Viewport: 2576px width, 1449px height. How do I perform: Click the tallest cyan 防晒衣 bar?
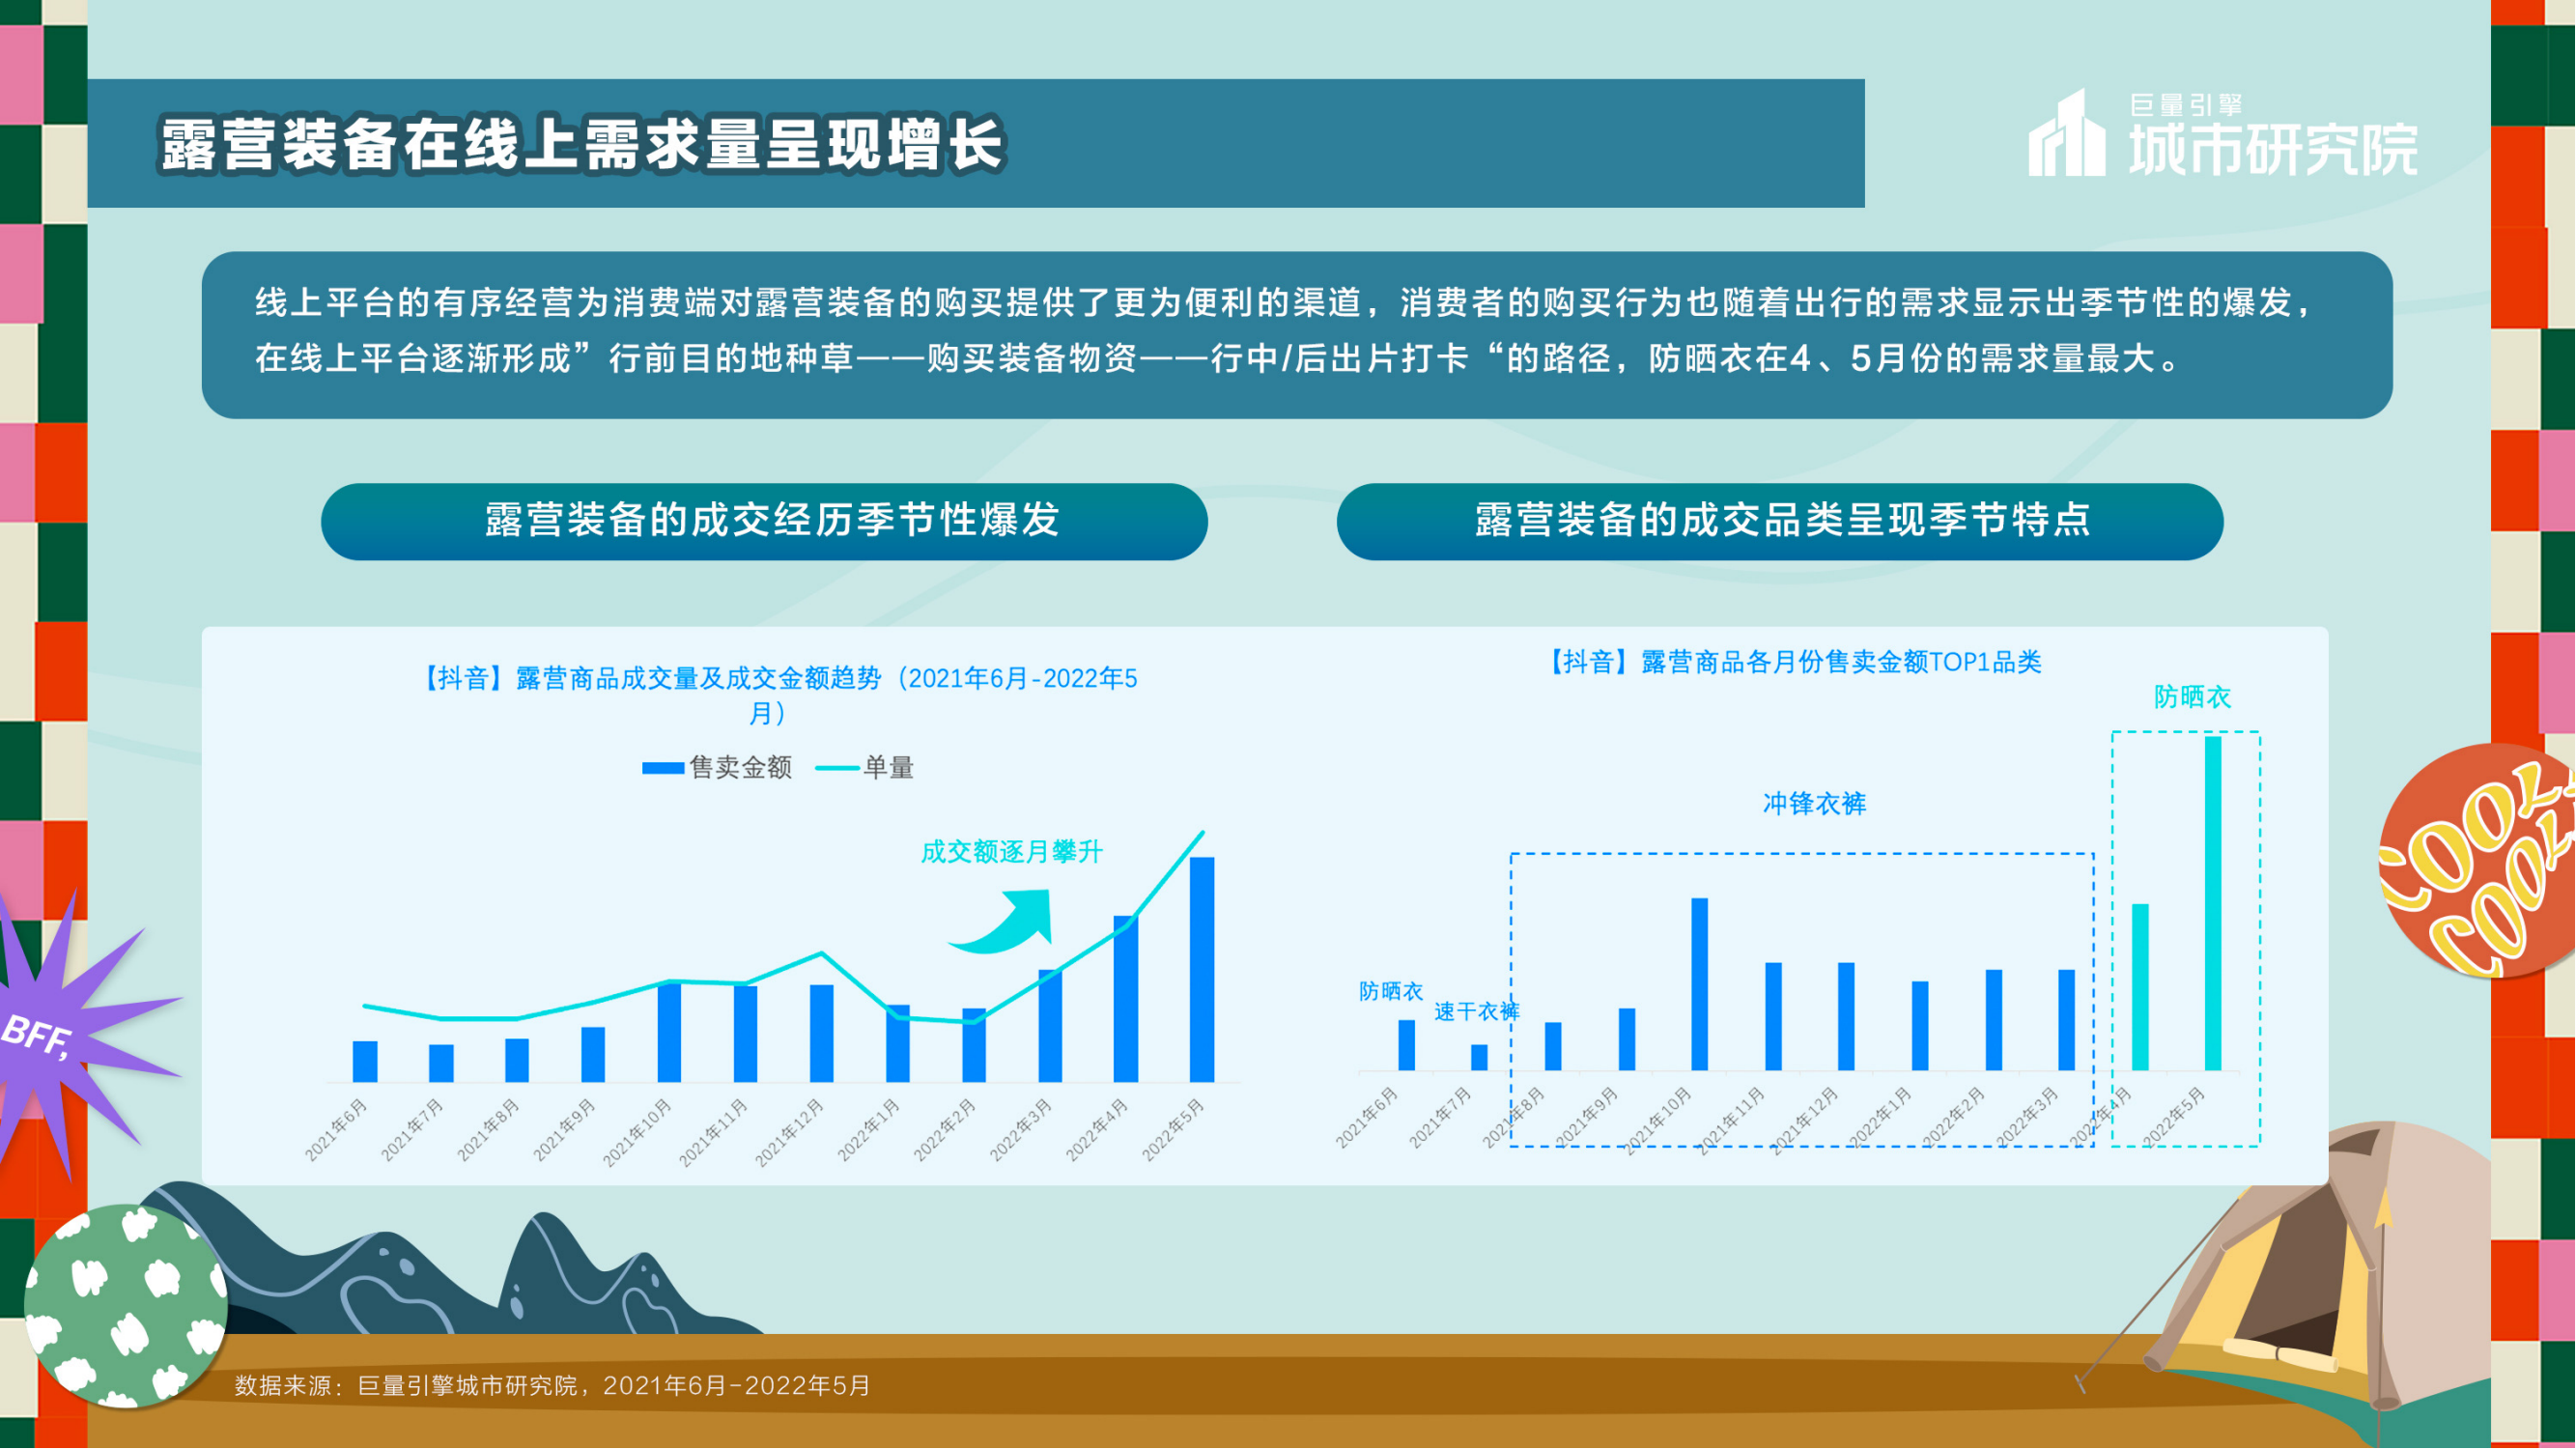[x=2213, y=903]
